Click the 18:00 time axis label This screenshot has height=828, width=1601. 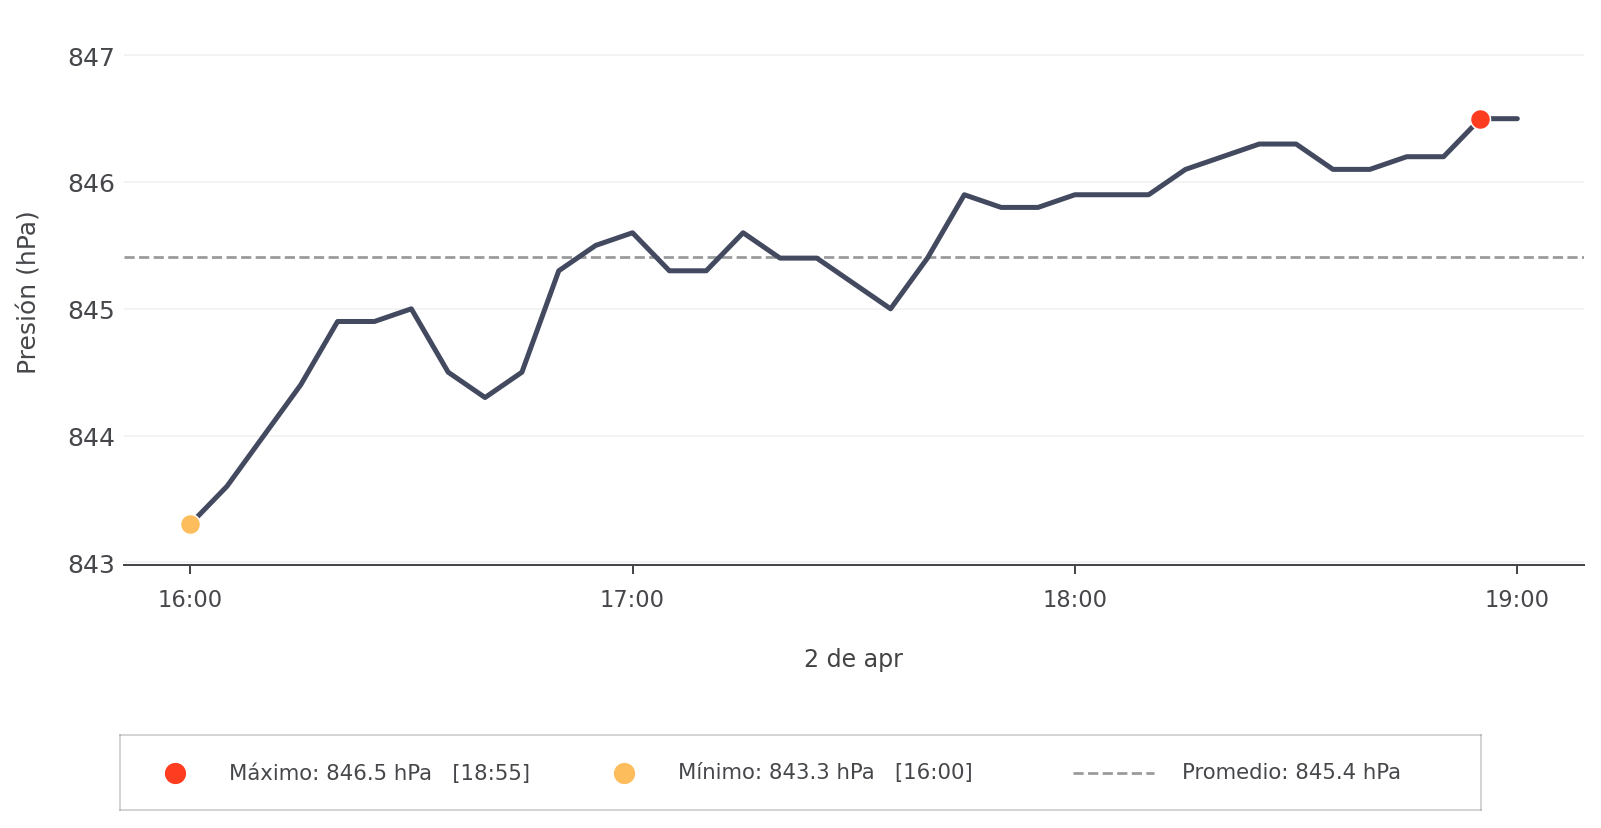pyautogui.click(x=1075, y=600)
